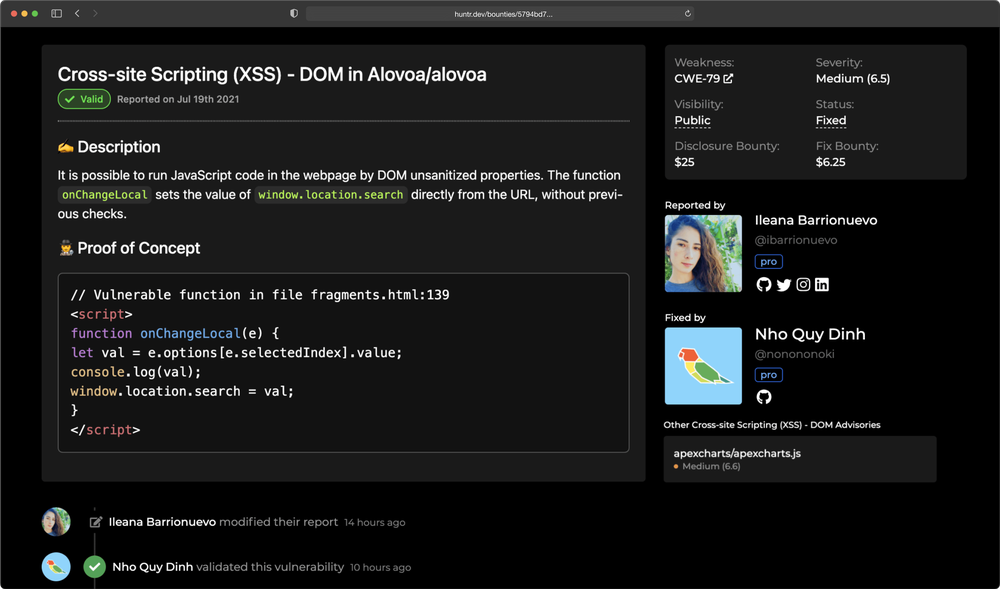
Task: Open Ileana's Instagram profile icon
Action: coord(803,284)
